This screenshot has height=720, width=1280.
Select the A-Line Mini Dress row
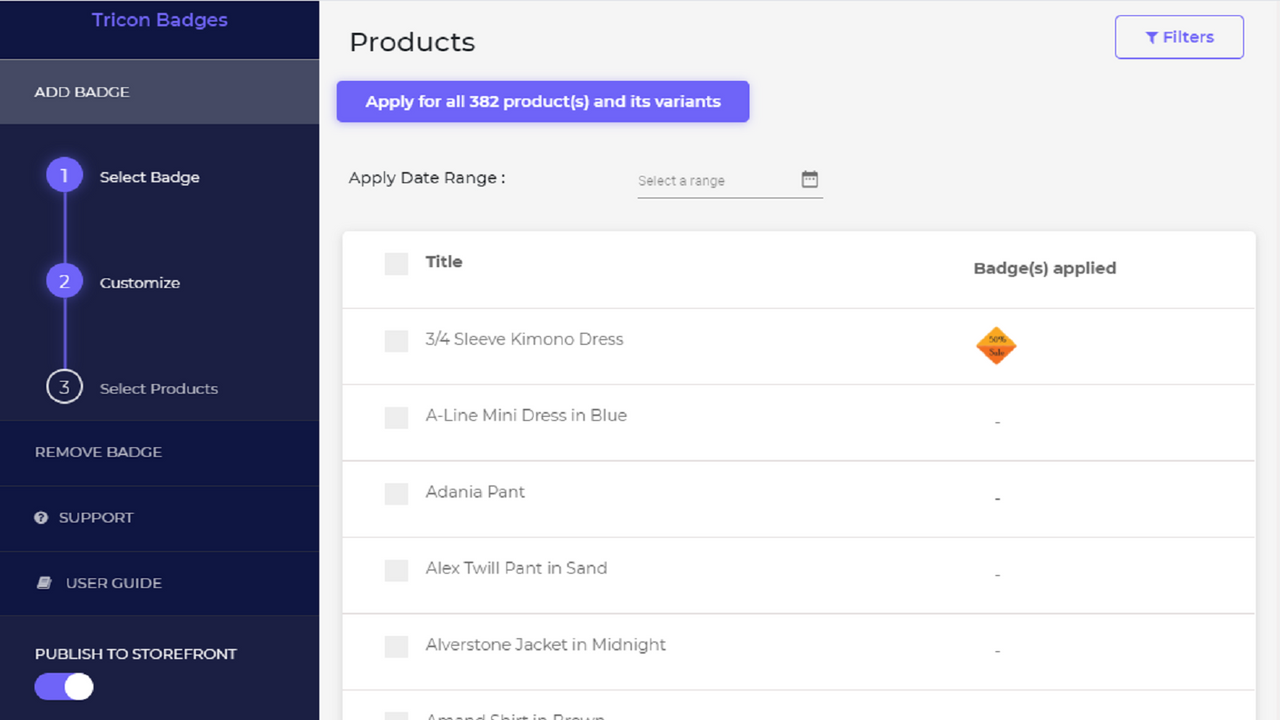point(527,415)
